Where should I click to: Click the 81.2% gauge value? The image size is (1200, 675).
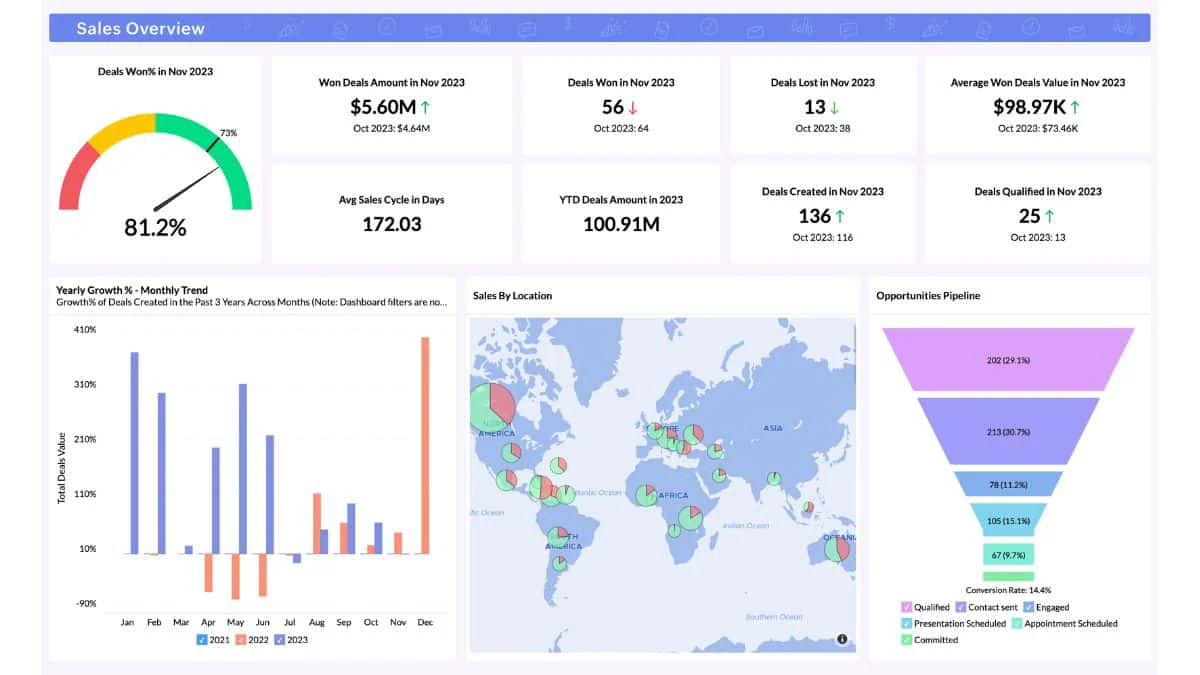pos(155,228)
